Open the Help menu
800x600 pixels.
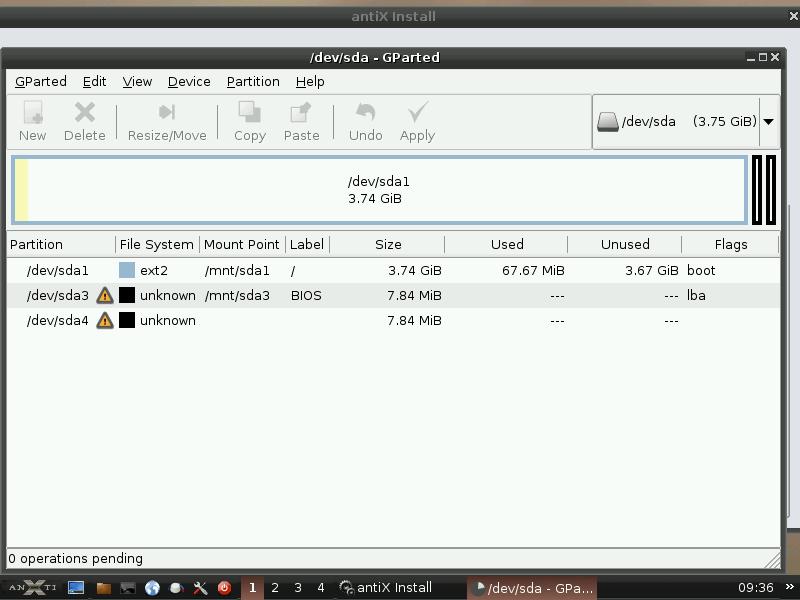pyautogui.click(x=310, y=82)
